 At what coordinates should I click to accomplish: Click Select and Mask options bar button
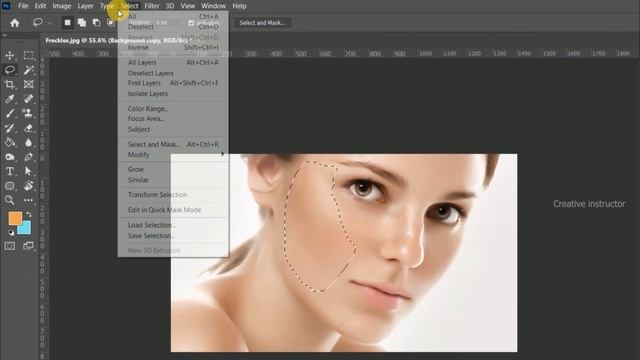(x=262, y=23)
